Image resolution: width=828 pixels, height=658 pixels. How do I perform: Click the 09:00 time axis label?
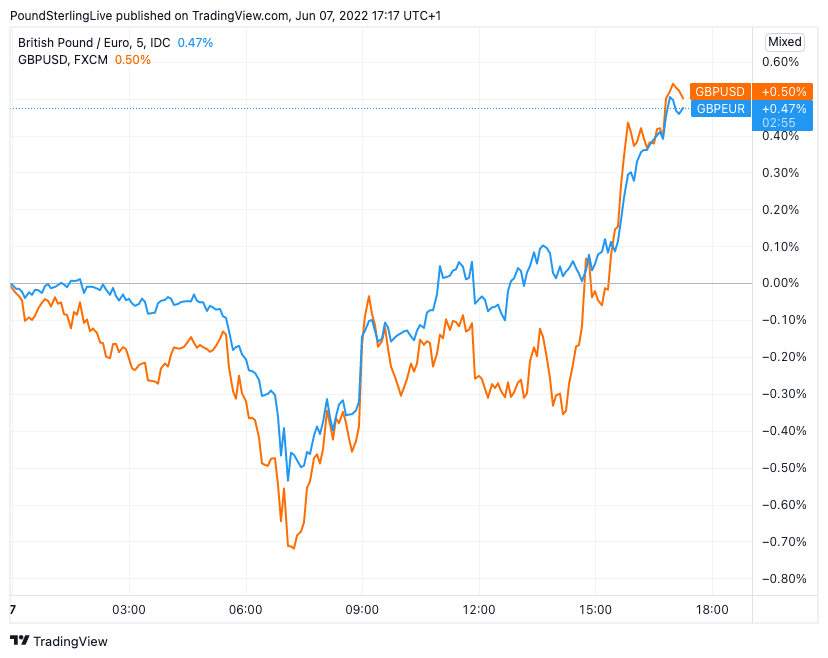362,610
